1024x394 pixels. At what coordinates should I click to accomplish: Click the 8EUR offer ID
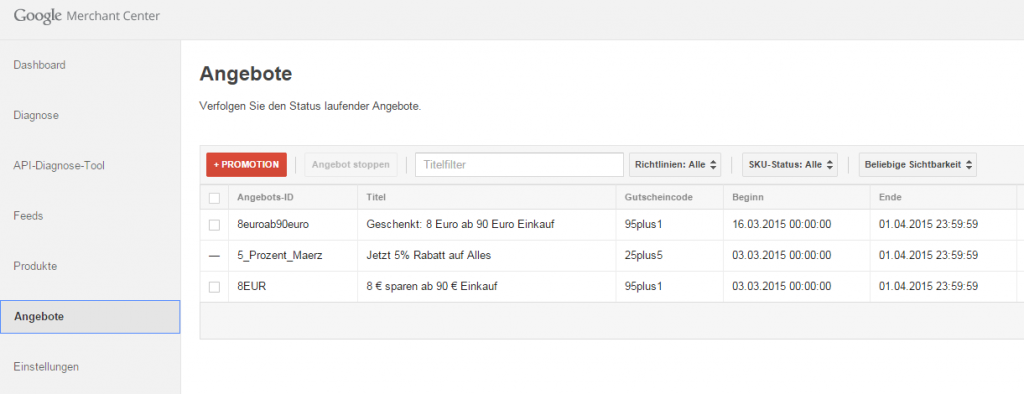click(x=252, y=286)
